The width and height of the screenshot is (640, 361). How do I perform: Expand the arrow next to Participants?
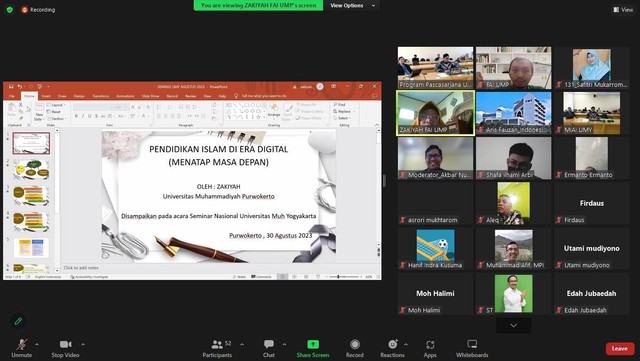(x=242, y=344)
